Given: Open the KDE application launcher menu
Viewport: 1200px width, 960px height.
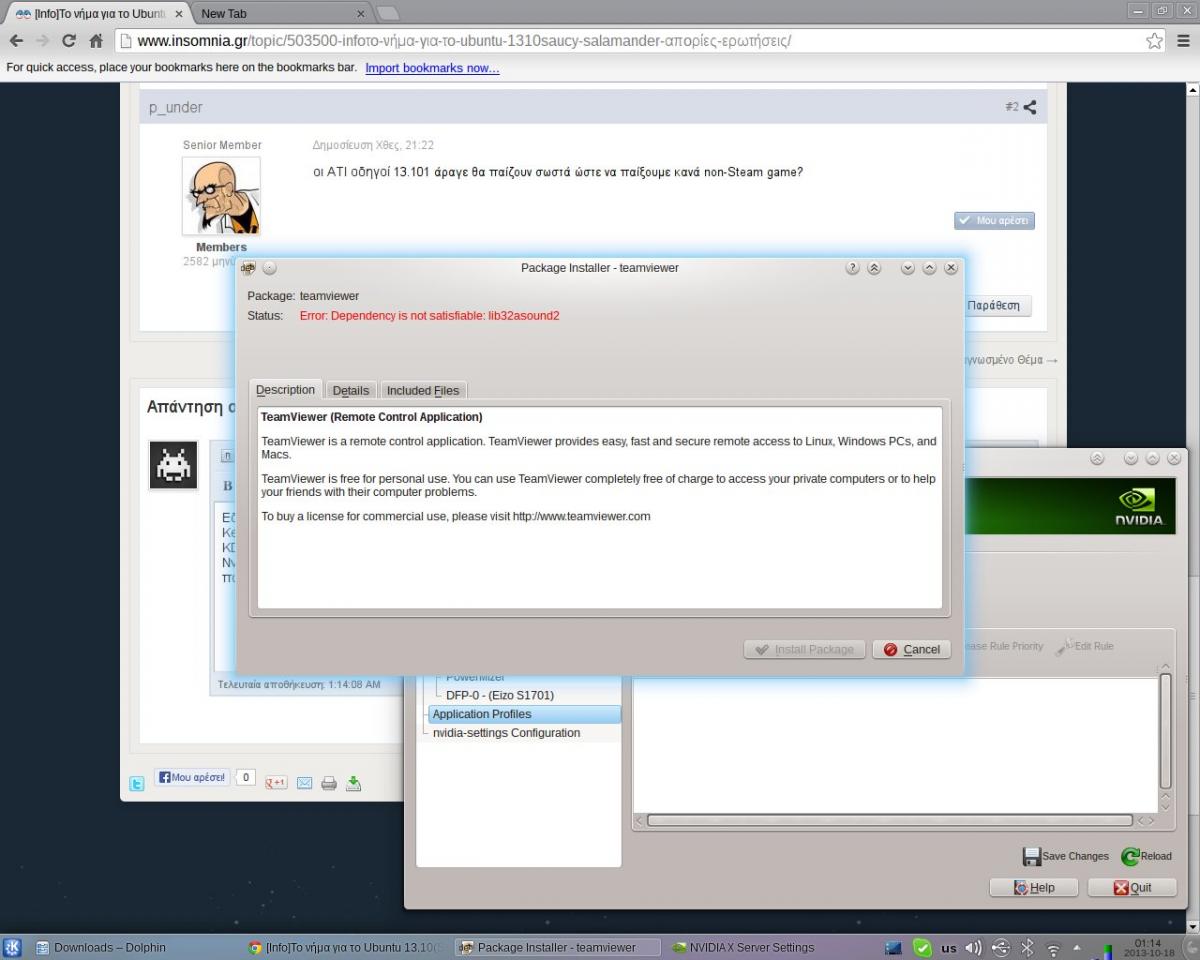Looking at the screenshot, I should (13, 948).
